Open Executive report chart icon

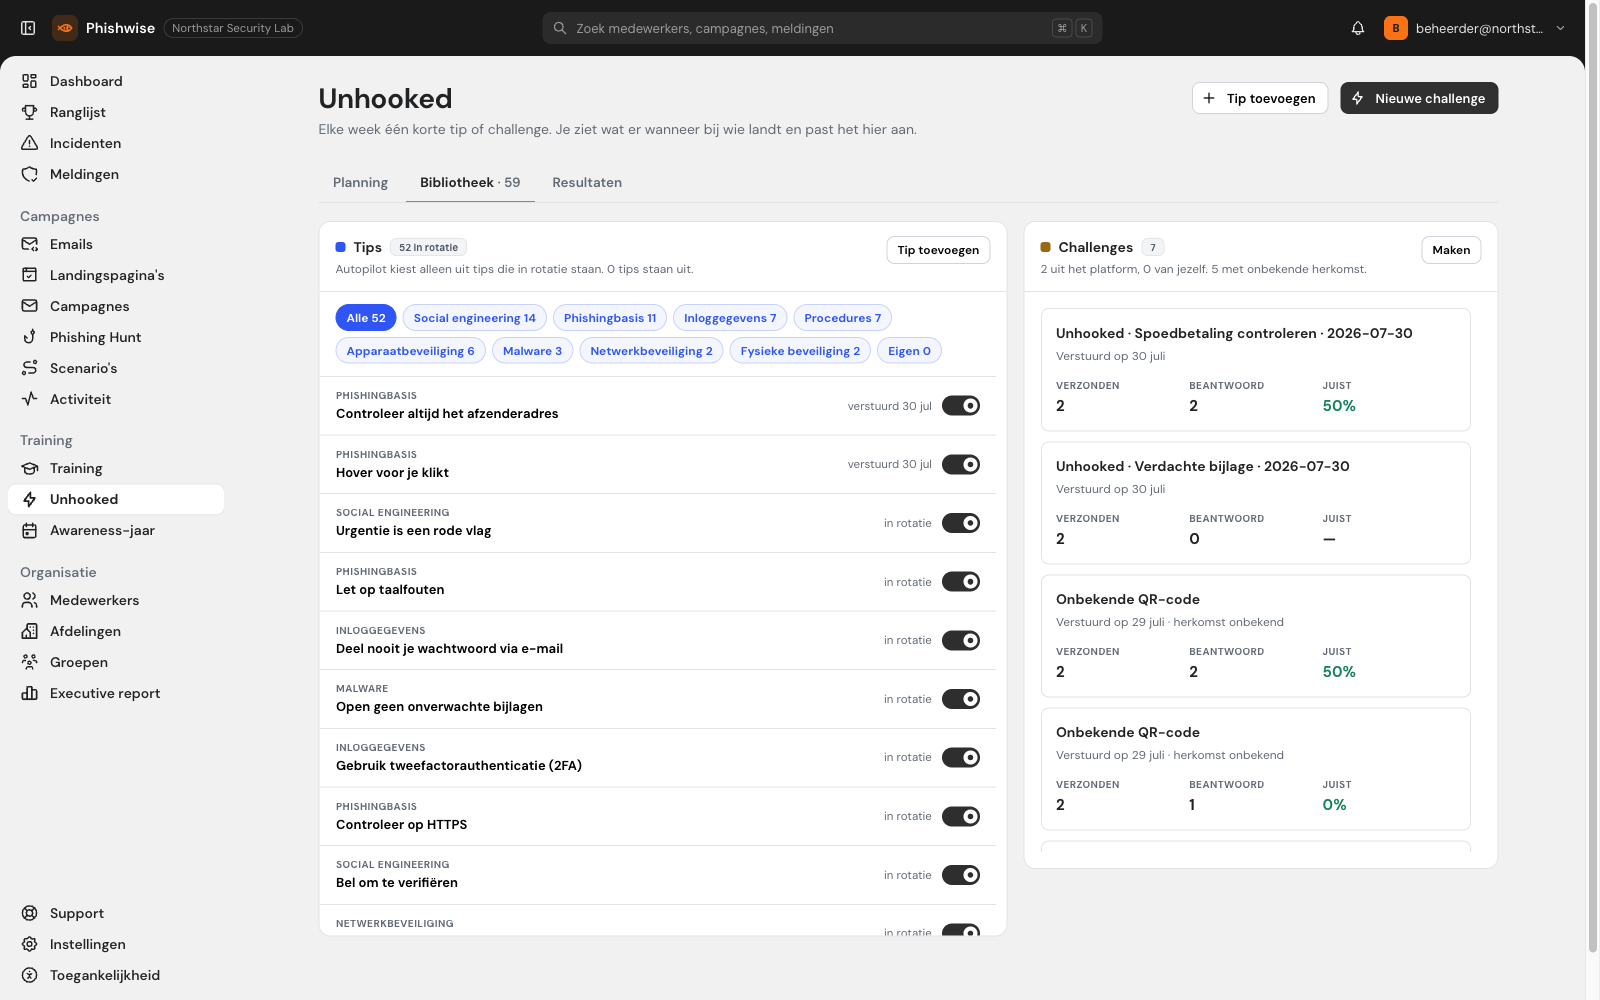(30, 693)
